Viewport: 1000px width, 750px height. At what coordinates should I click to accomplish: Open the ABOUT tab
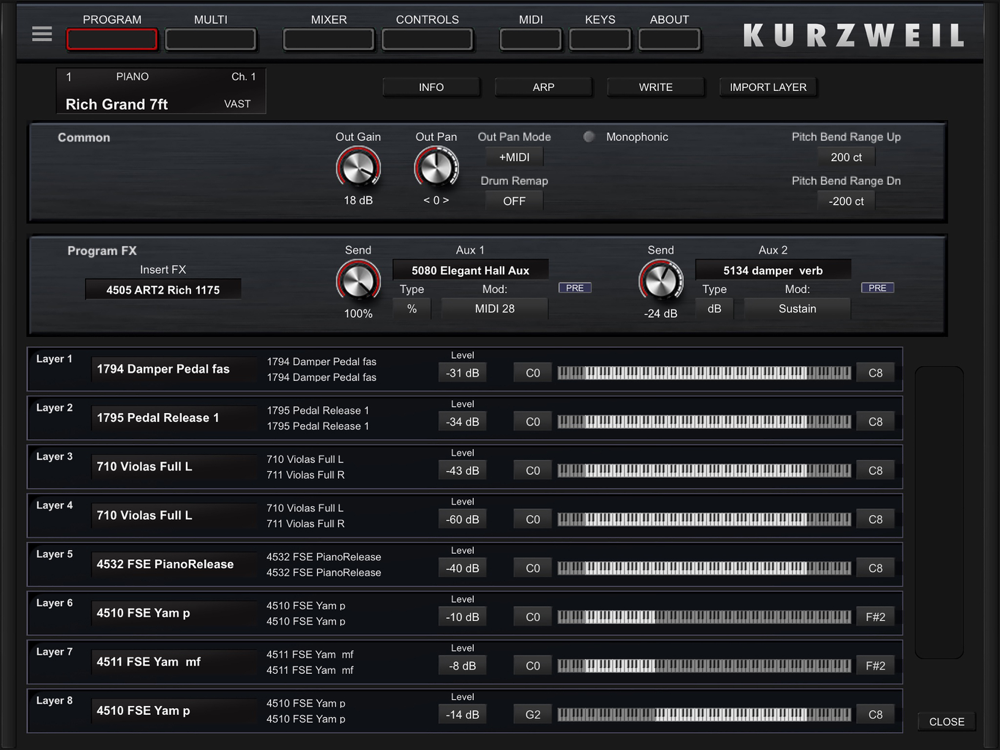(669, 40)
